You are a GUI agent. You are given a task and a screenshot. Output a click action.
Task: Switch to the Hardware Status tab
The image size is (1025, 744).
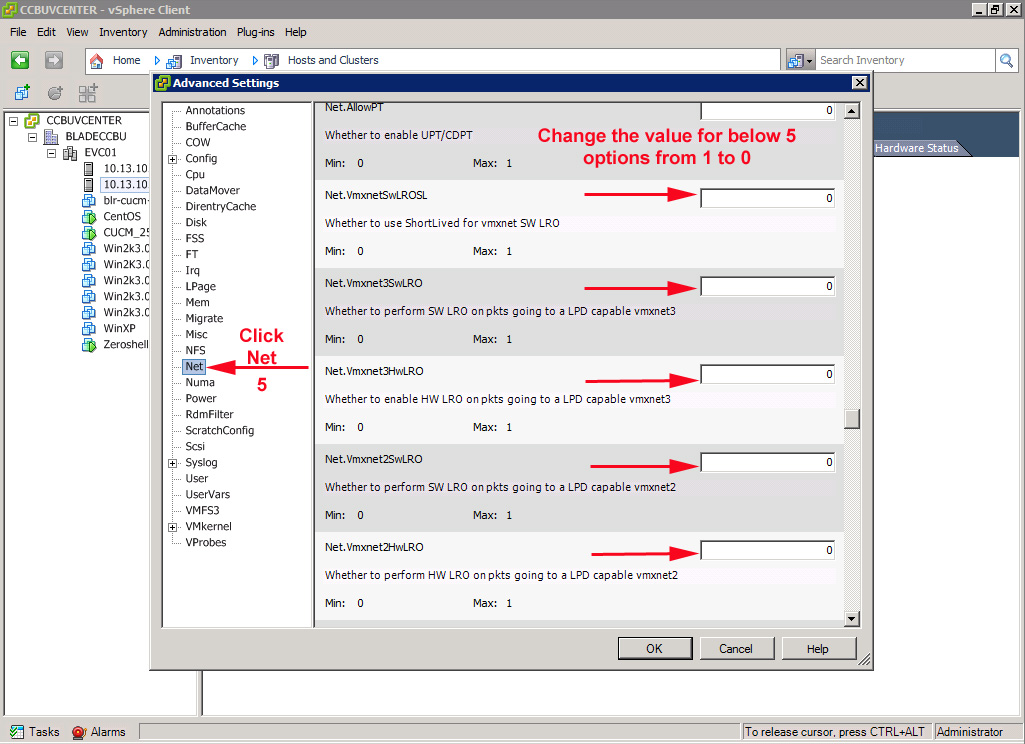tap(916, 148)
